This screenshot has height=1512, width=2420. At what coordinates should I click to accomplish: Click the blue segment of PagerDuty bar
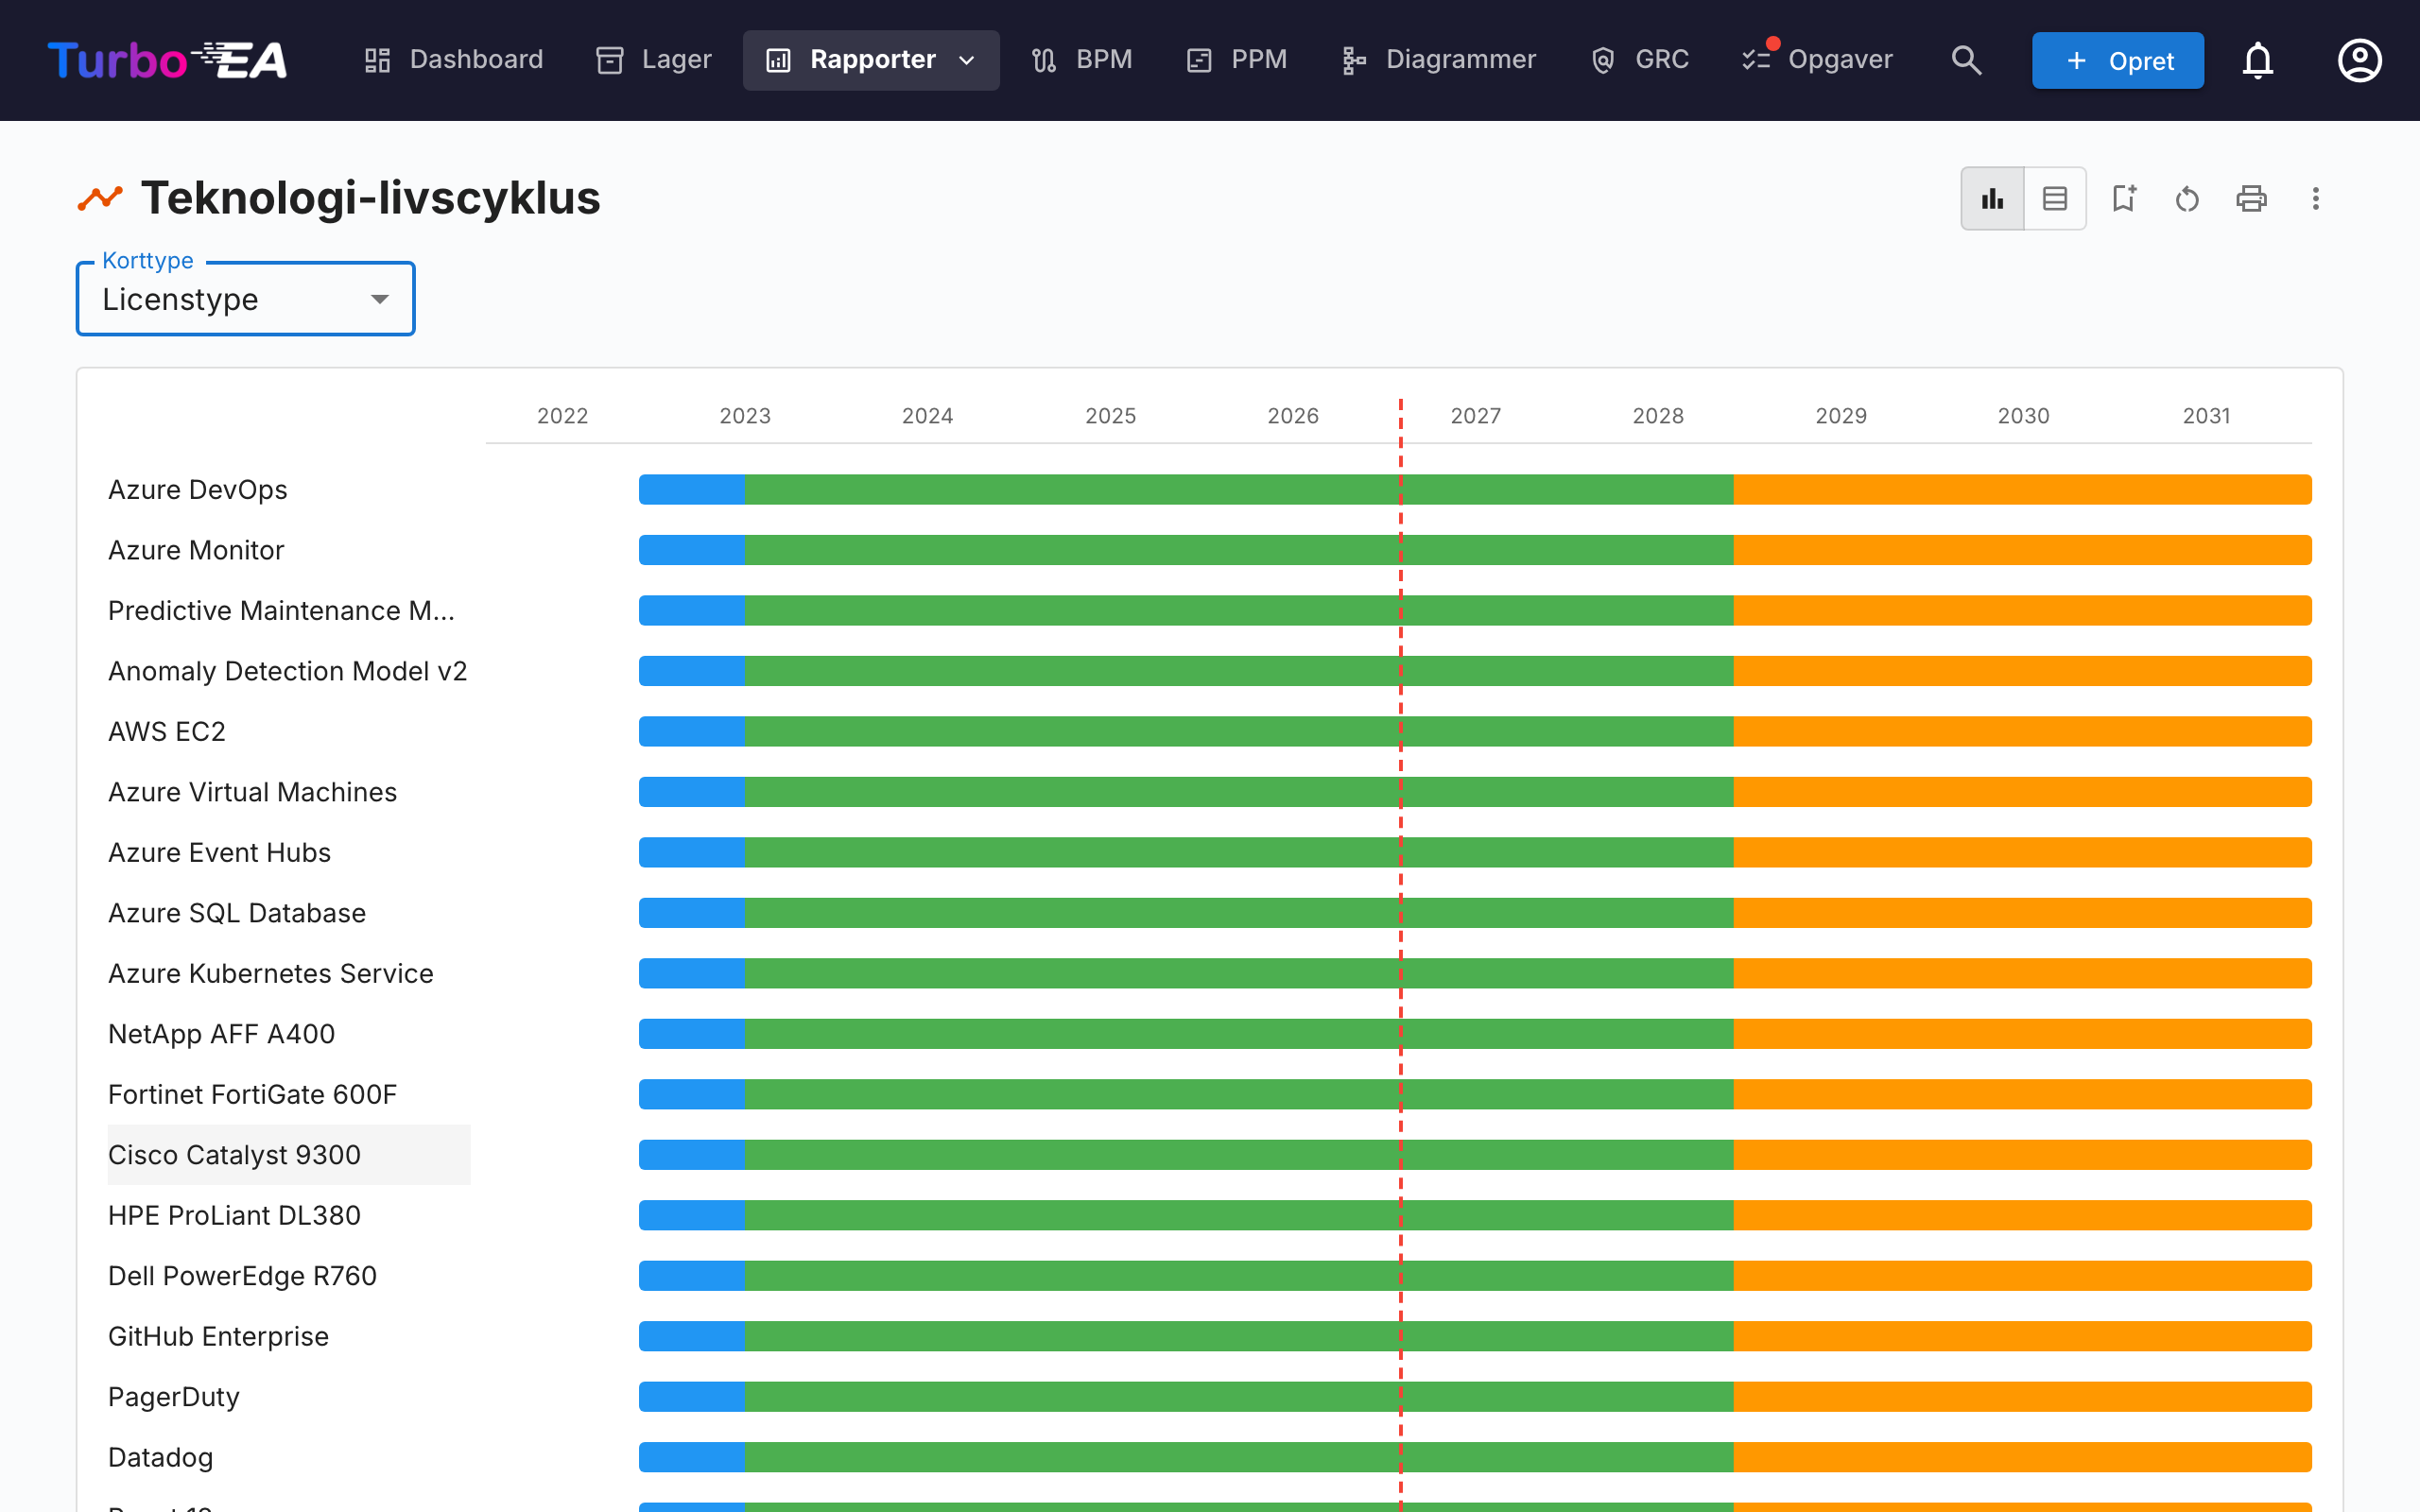pyautogui.click(x=692, y=1397)
